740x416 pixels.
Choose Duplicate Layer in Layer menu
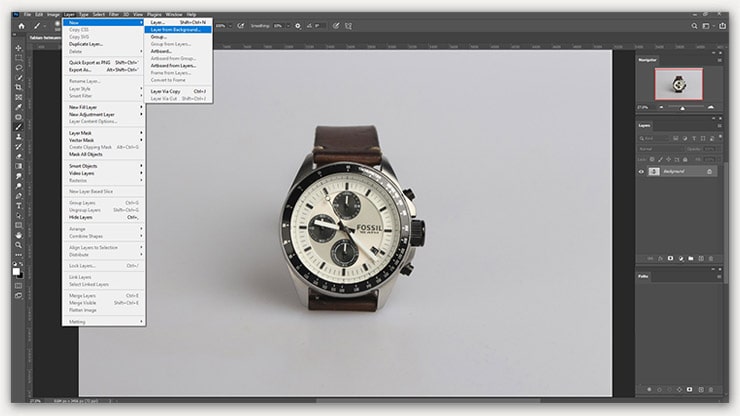[x=104, y=44]
